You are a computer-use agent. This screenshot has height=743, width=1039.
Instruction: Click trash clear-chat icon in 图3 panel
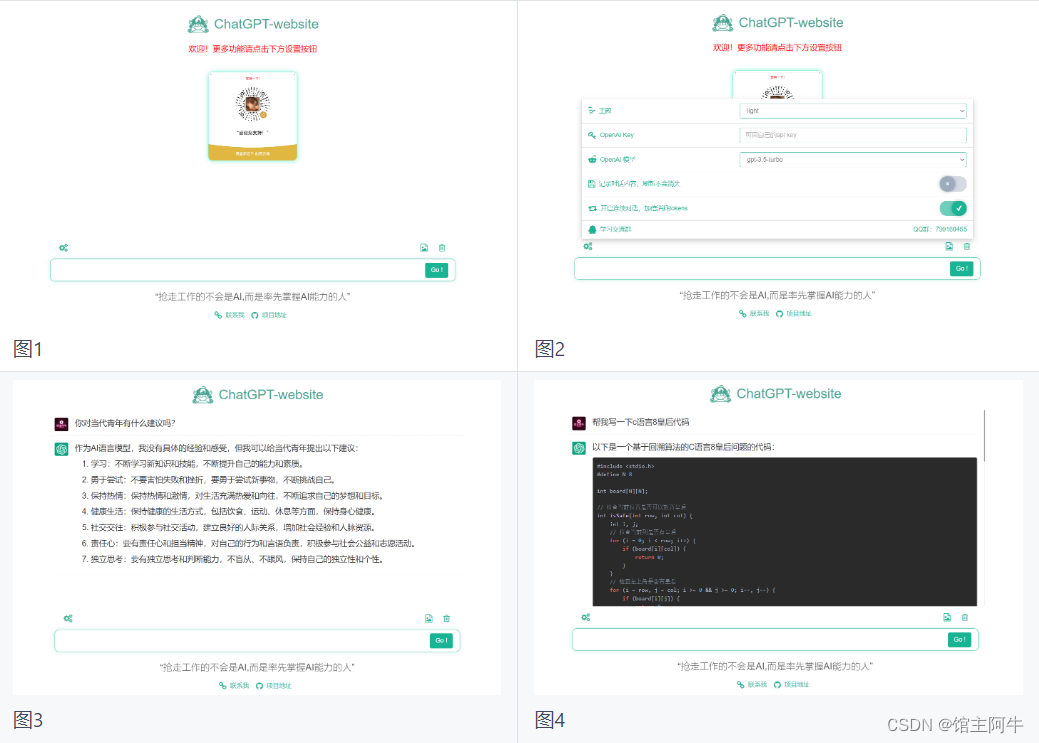tap(447, 618)
